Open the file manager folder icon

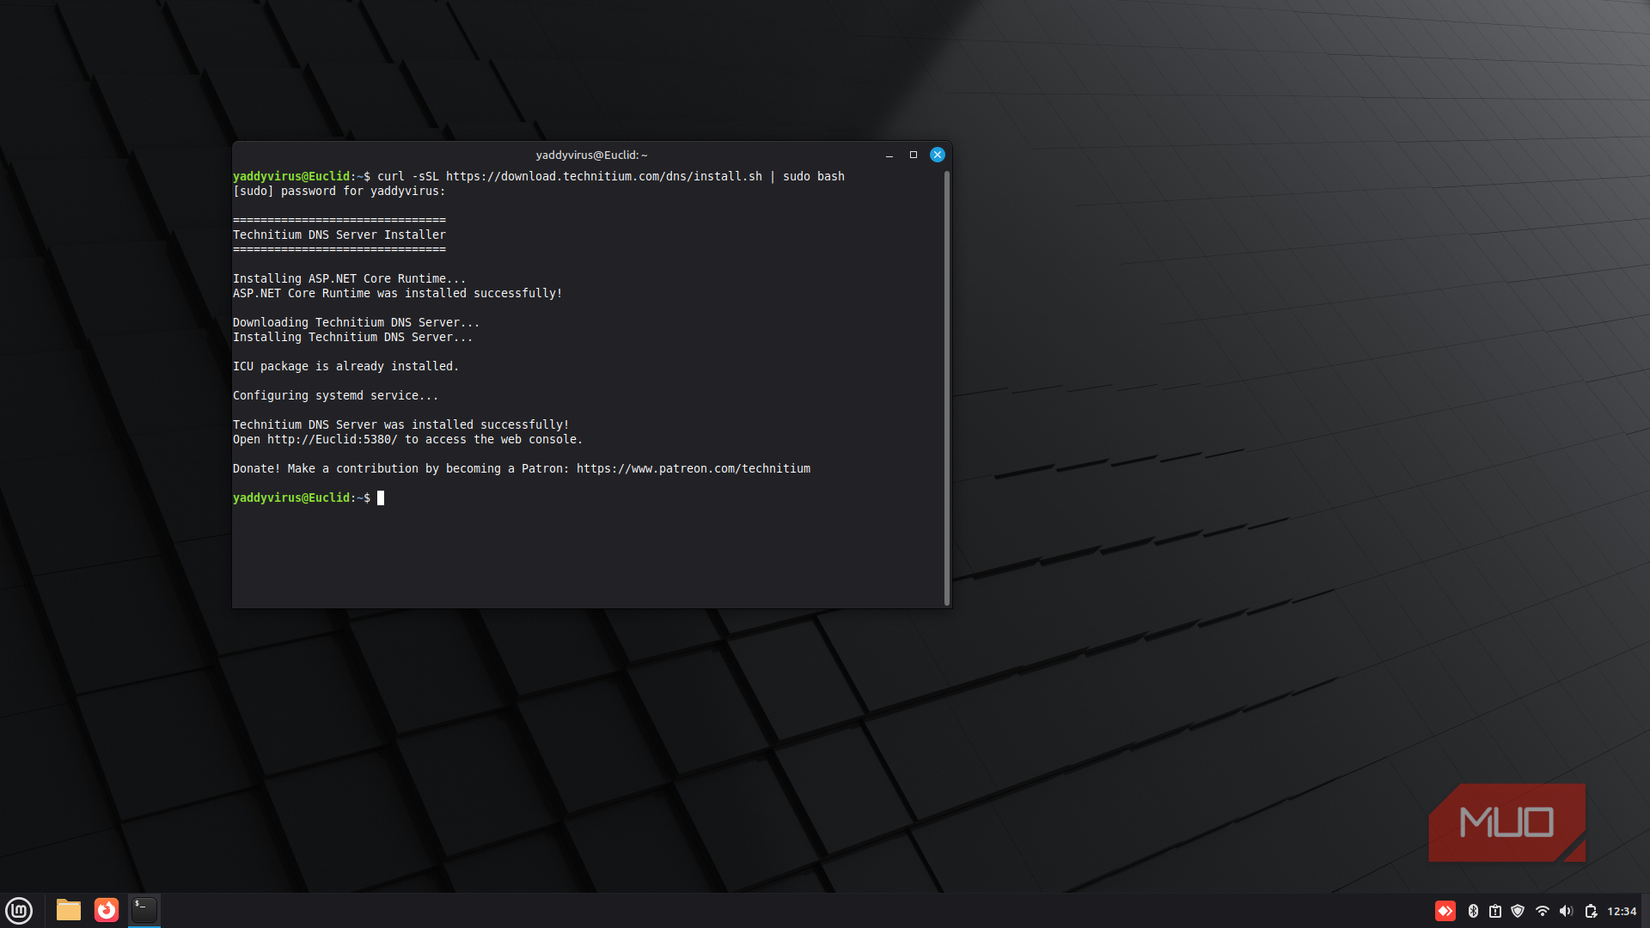pyautogui.click(x=67, y=911)
